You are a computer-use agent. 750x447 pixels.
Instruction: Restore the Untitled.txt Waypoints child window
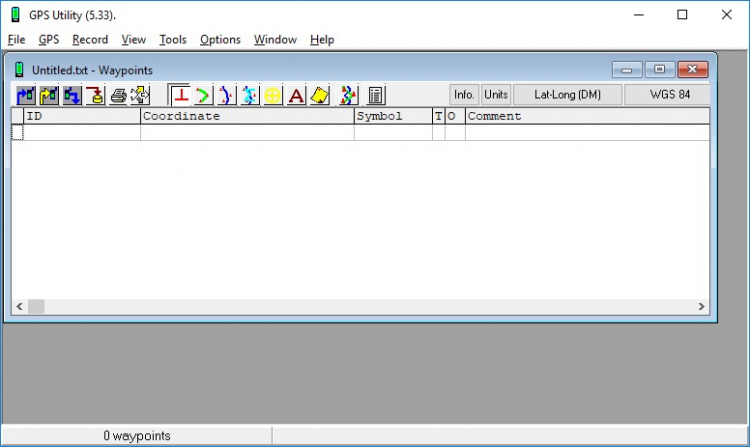(x=660, y=70)
